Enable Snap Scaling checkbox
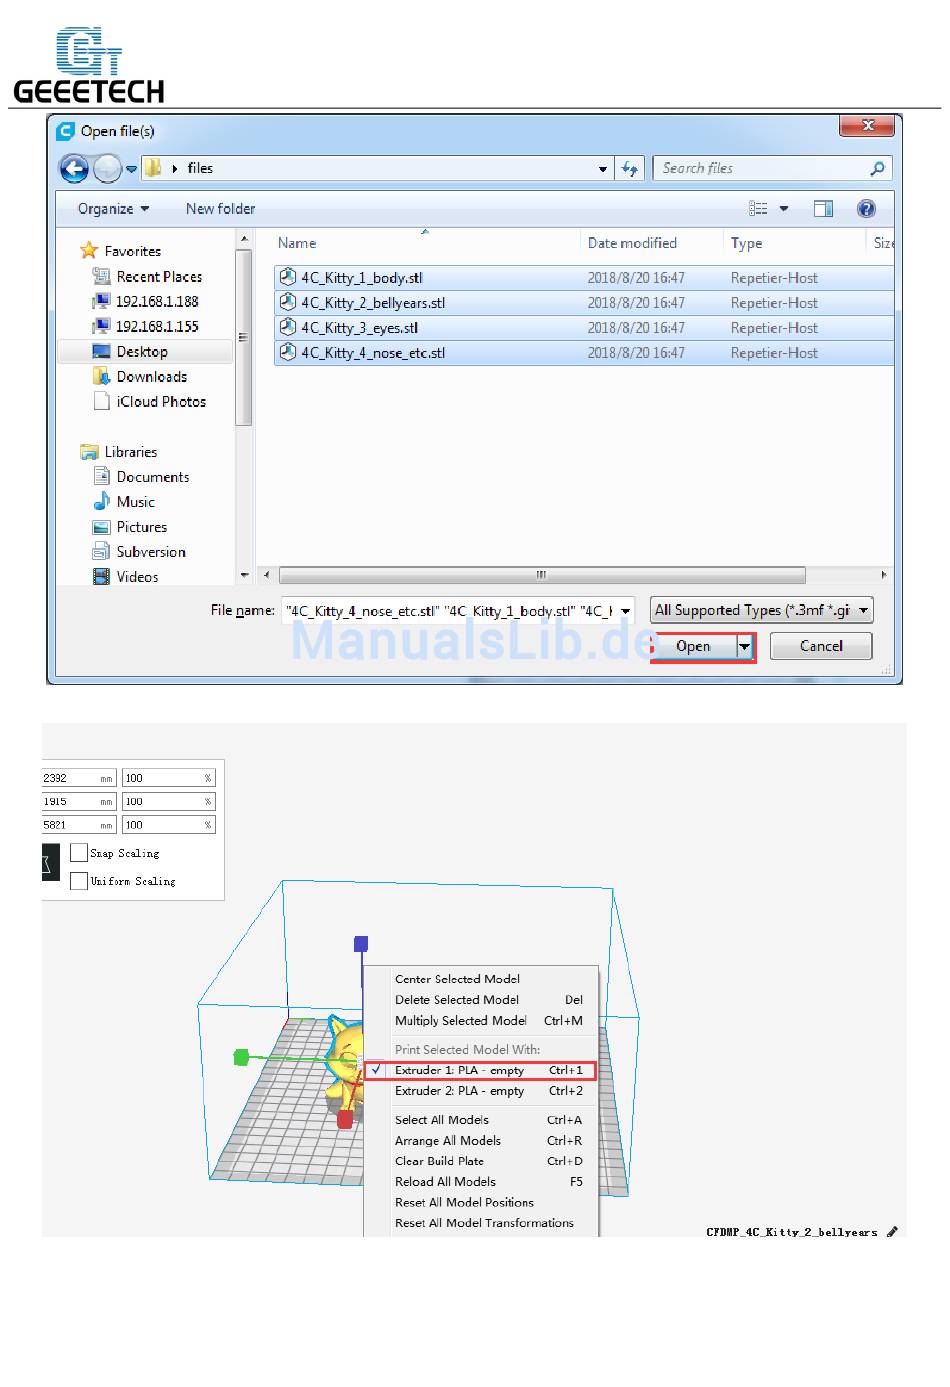 tap(79, 853)
